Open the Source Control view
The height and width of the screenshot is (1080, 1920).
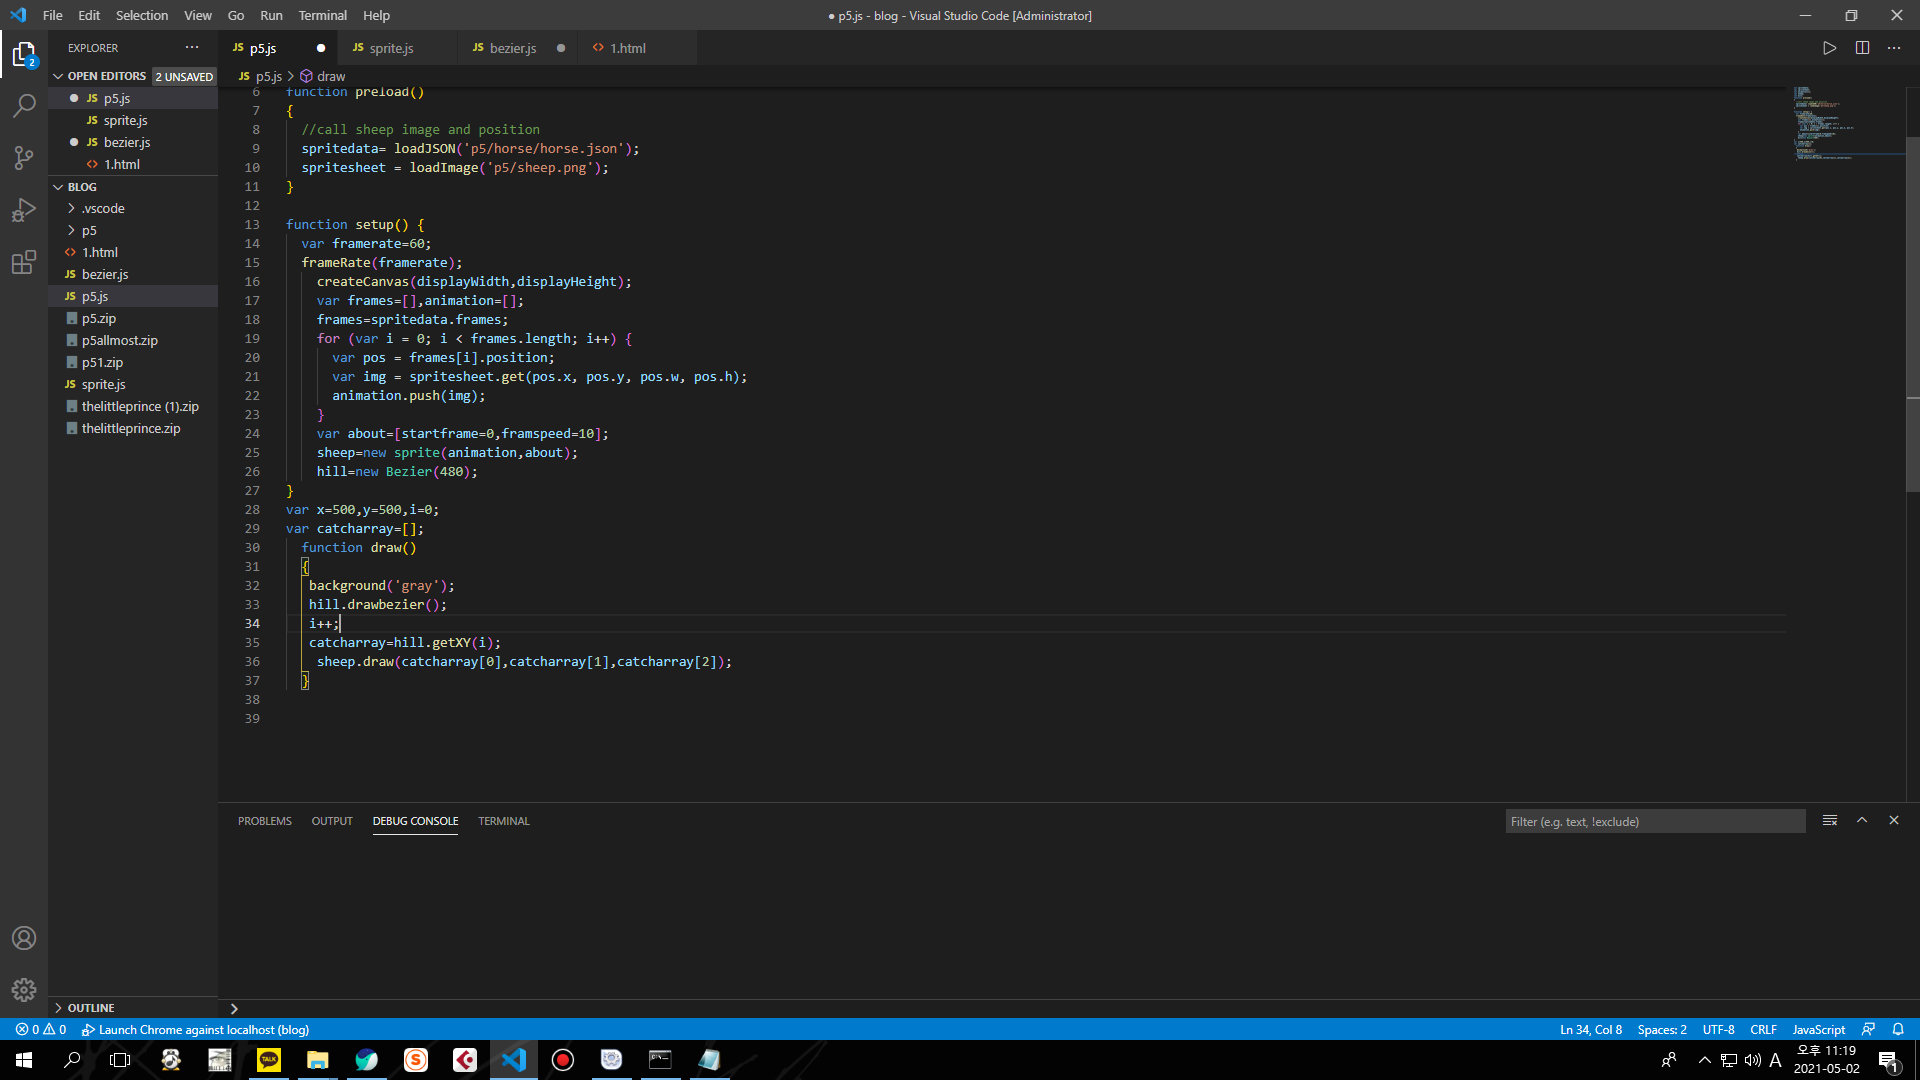(24, 157)
